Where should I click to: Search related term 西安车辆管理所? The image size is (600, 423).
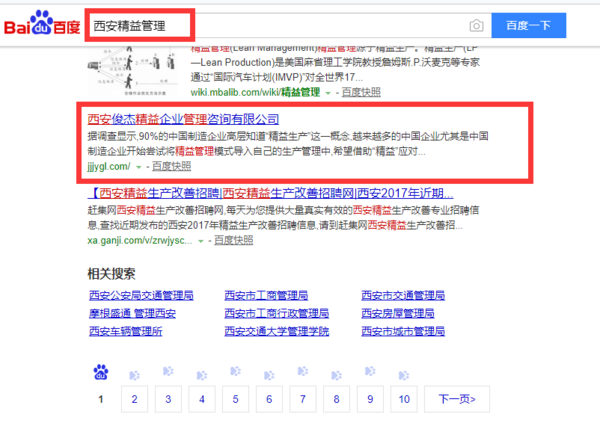[126, 332]
